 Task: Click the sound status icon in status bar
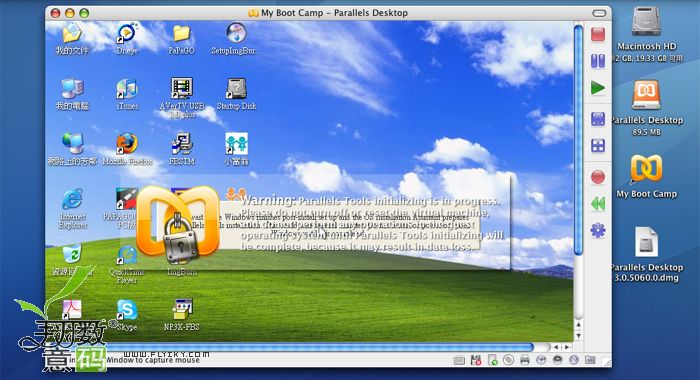point(557,360)
